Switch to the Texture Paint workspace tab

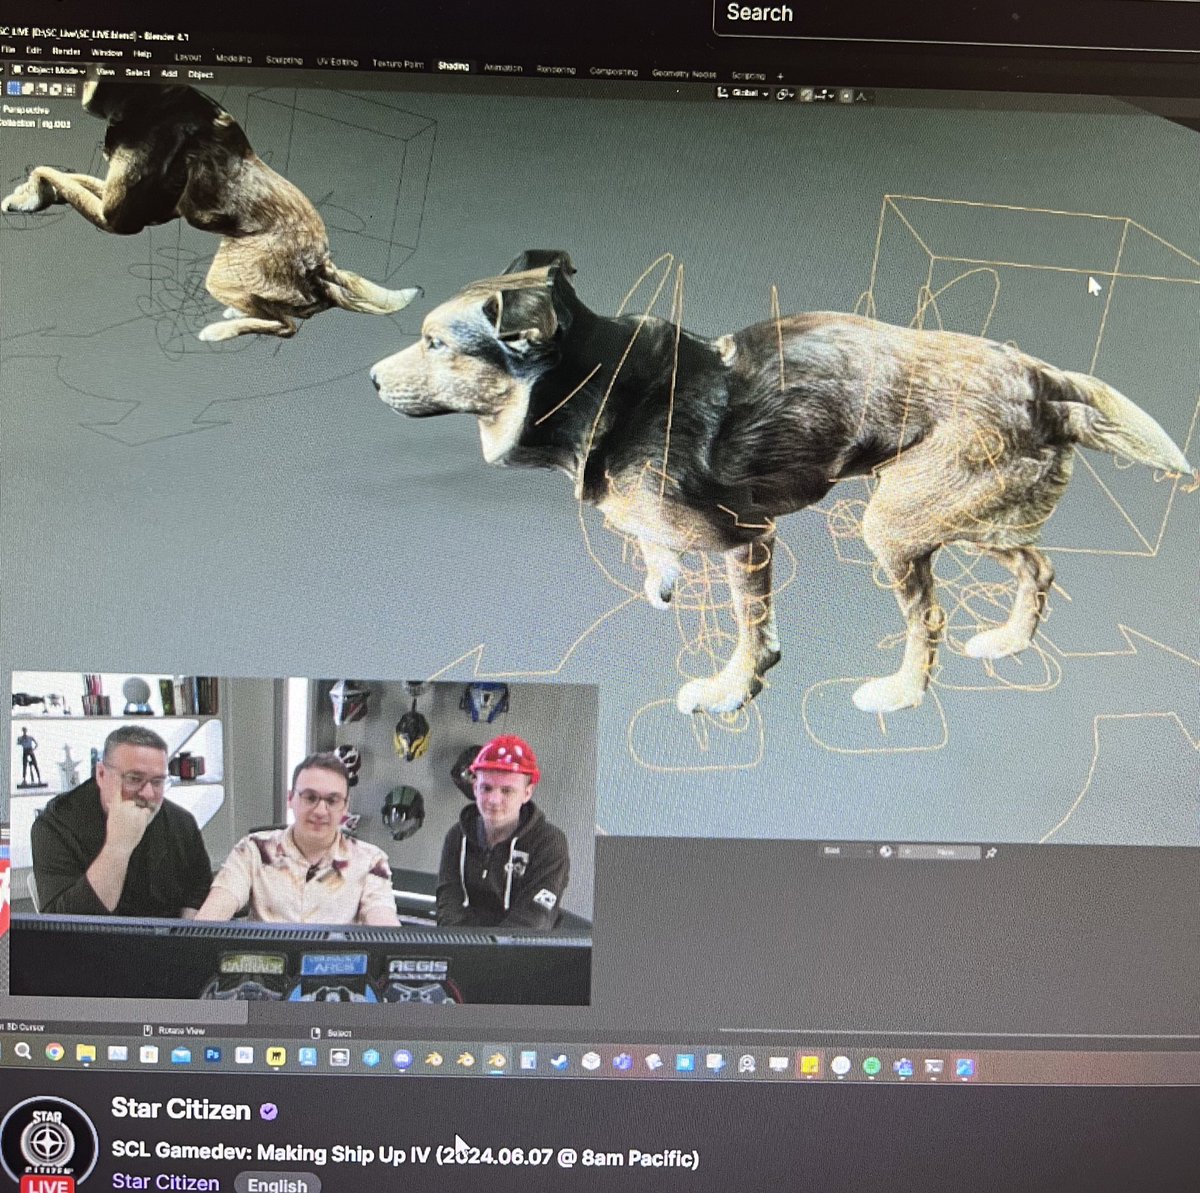point(398,63)
